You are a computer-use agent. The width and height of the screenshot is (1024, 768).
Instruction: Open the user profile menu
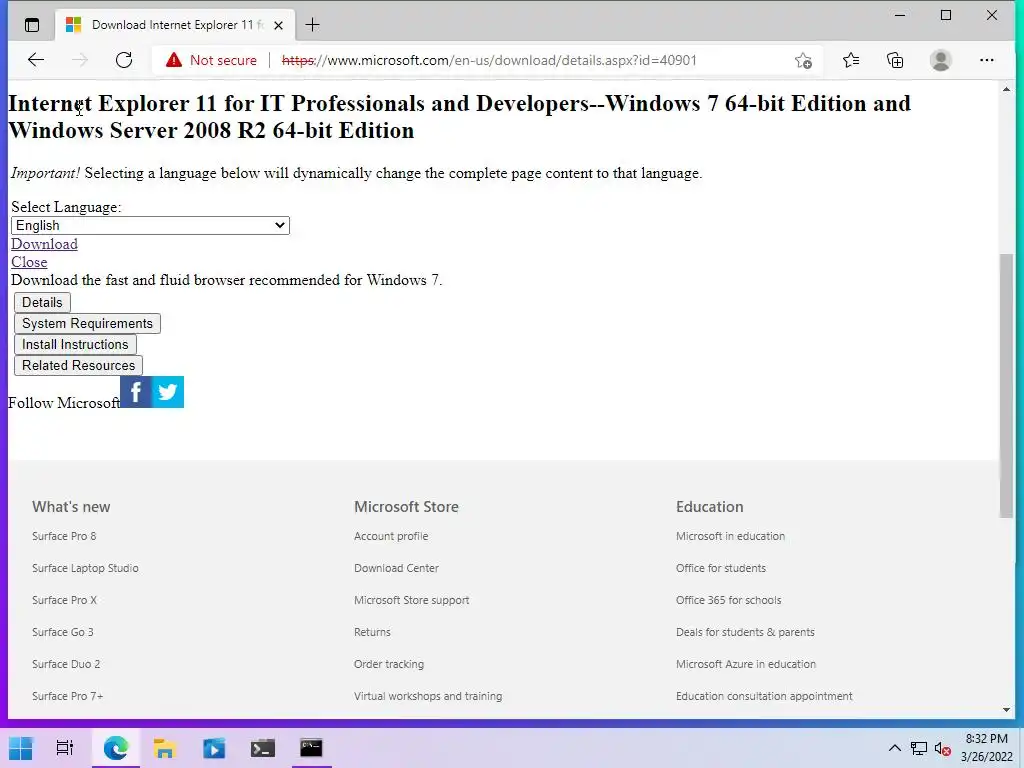[940, 60]
